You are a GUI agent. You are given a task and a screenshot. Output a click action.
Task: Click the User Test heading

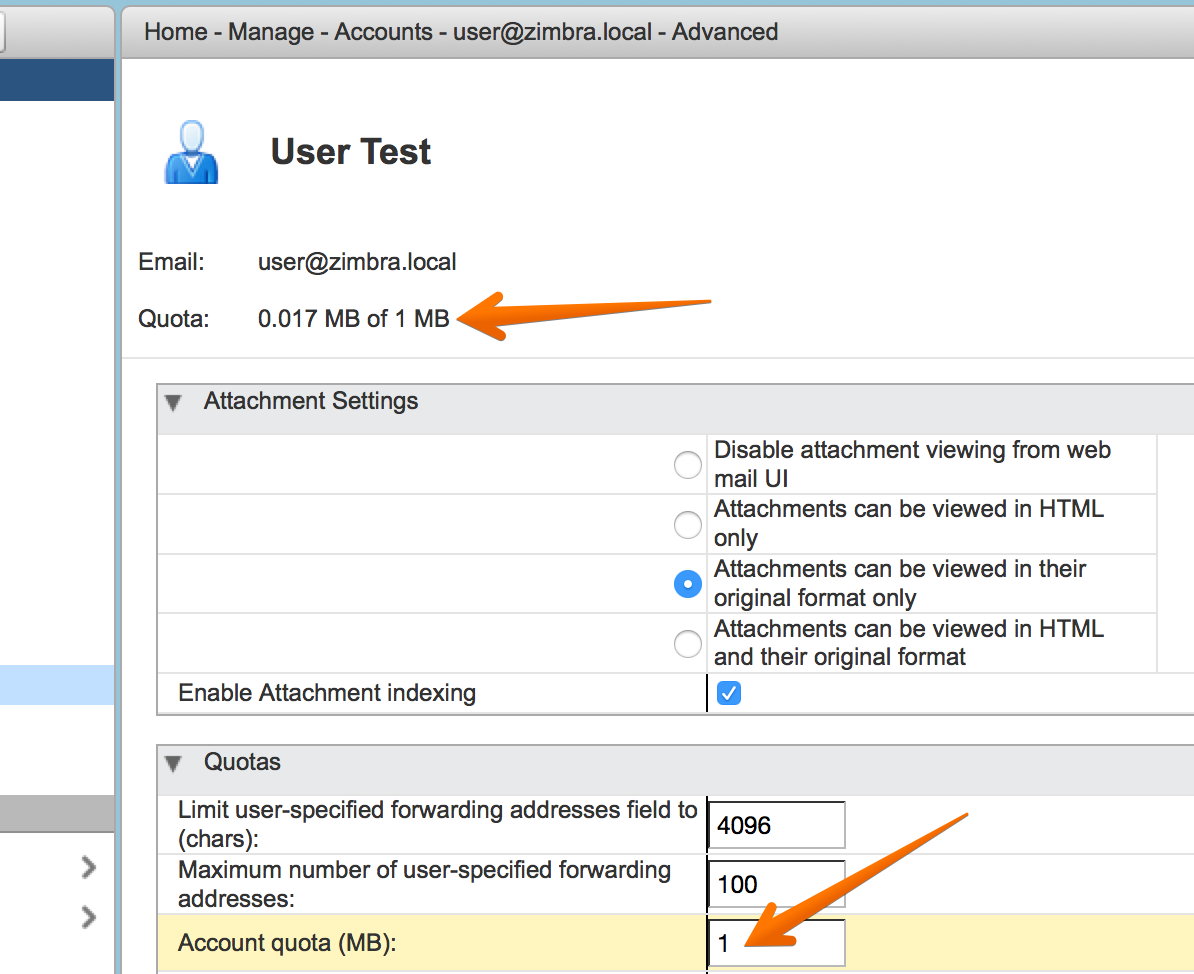350,152
